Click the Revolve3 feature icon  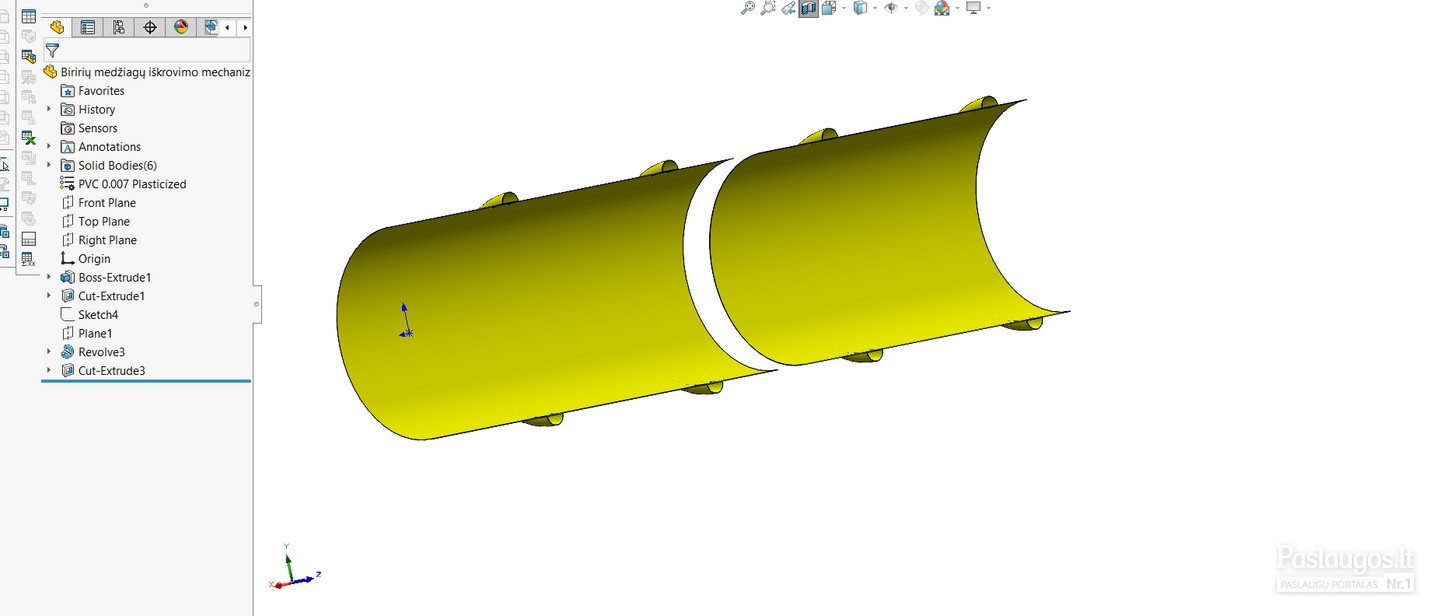click(x=67, y=352)
